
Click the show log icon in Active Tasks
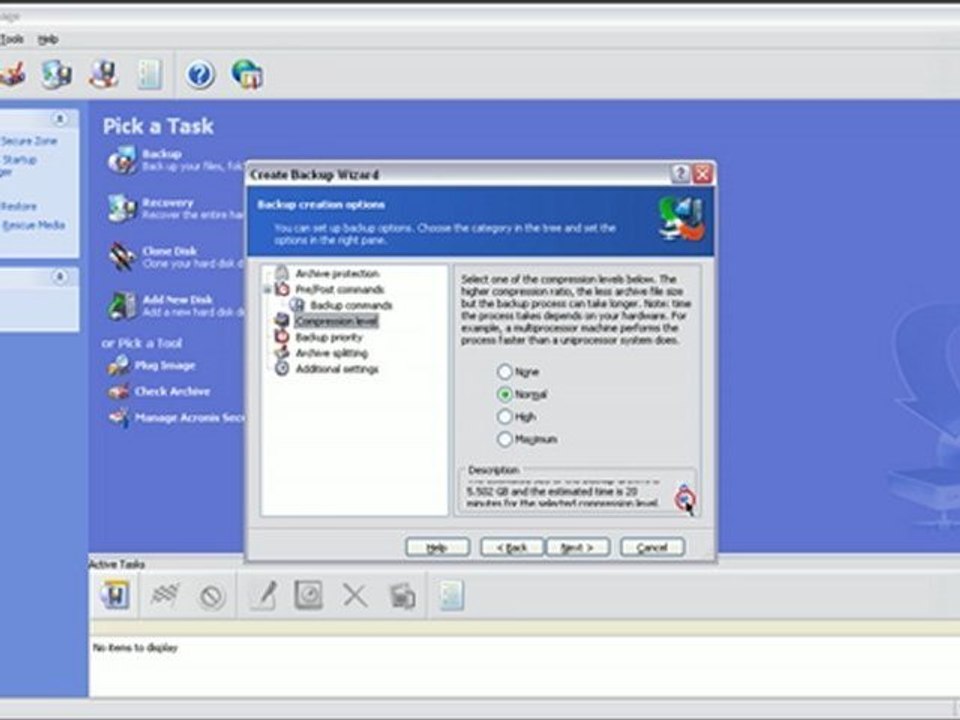pos(451,595)
